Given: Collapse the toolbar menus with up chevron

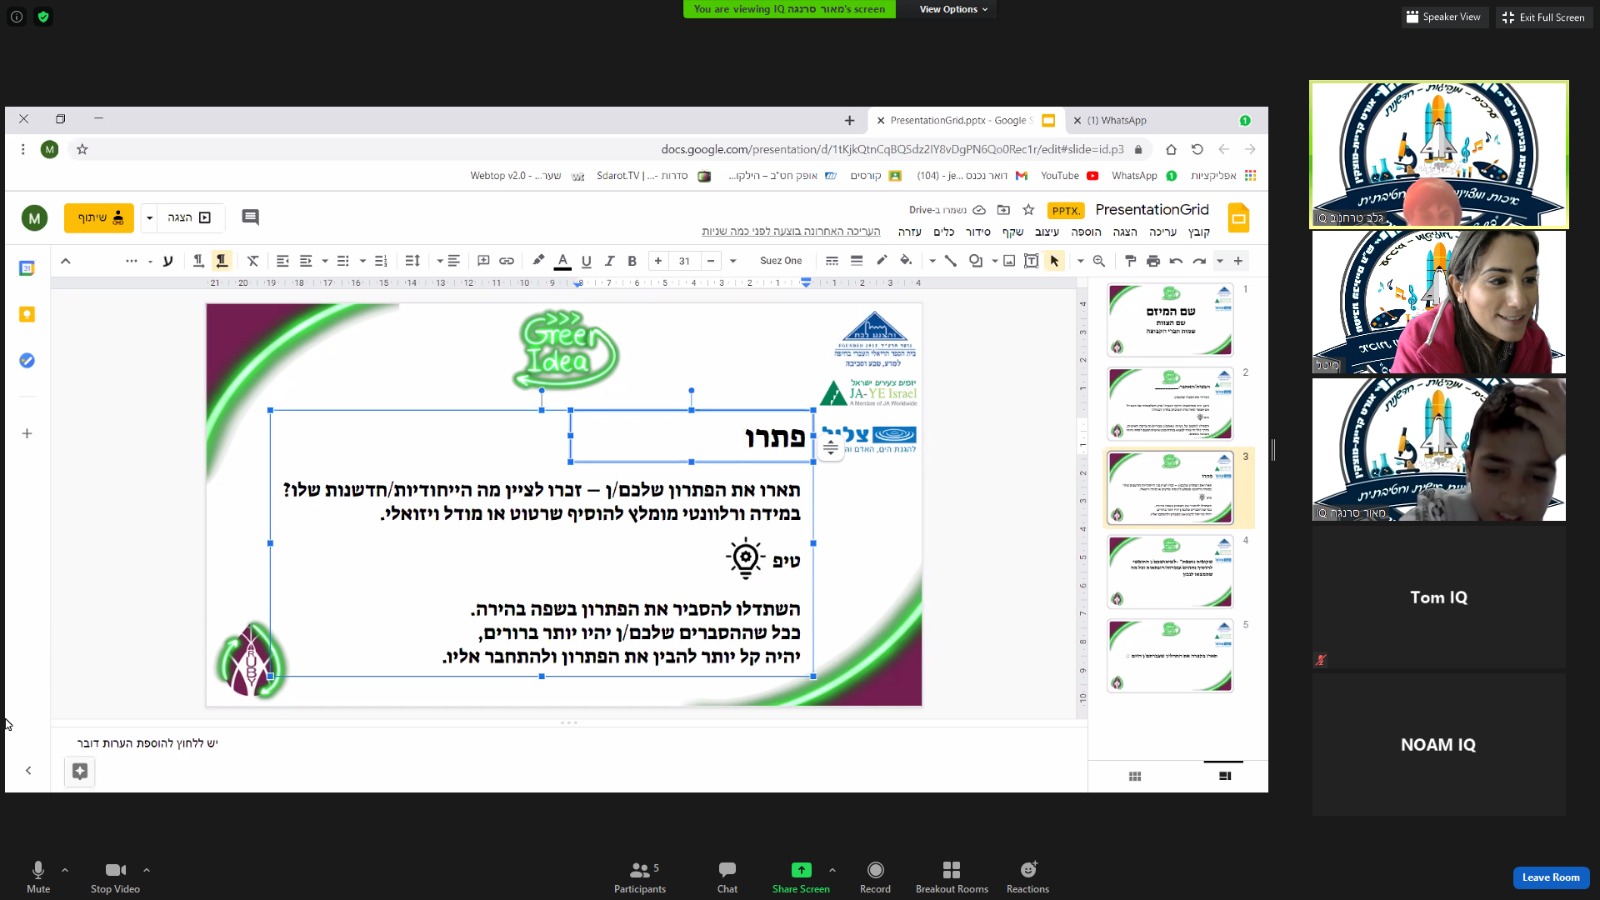Looking at the screenshot, I should point(66,261).
